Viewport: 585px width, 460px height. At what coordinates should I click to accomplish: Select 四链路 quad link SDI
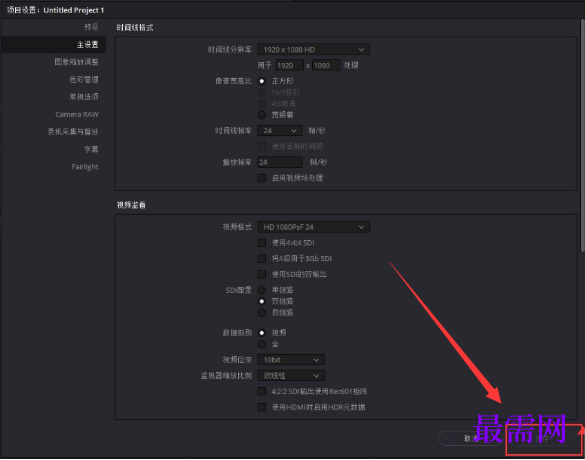262,312
